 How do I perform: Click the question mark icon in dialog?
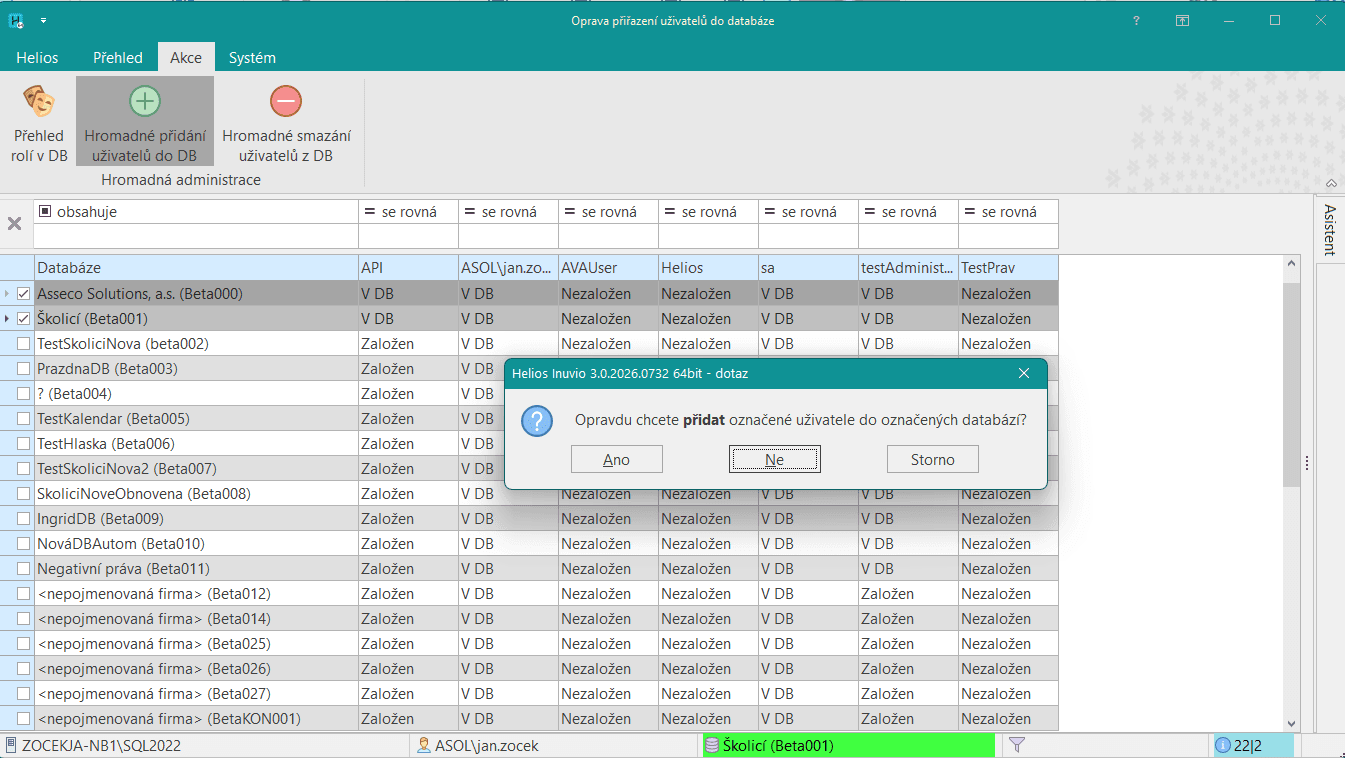tap(537, 420)
